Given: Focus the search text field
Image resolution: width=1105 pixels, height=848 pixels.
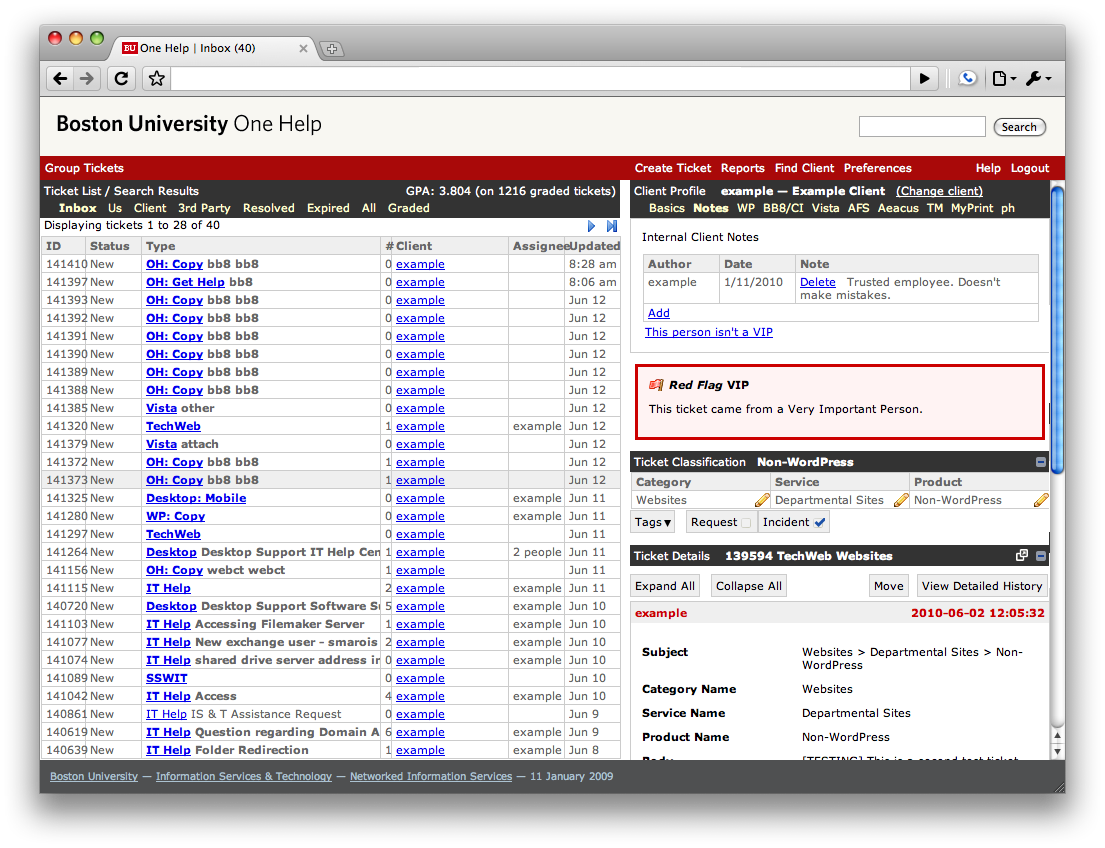Looking at the screenshot, I should tap(922, 127).
